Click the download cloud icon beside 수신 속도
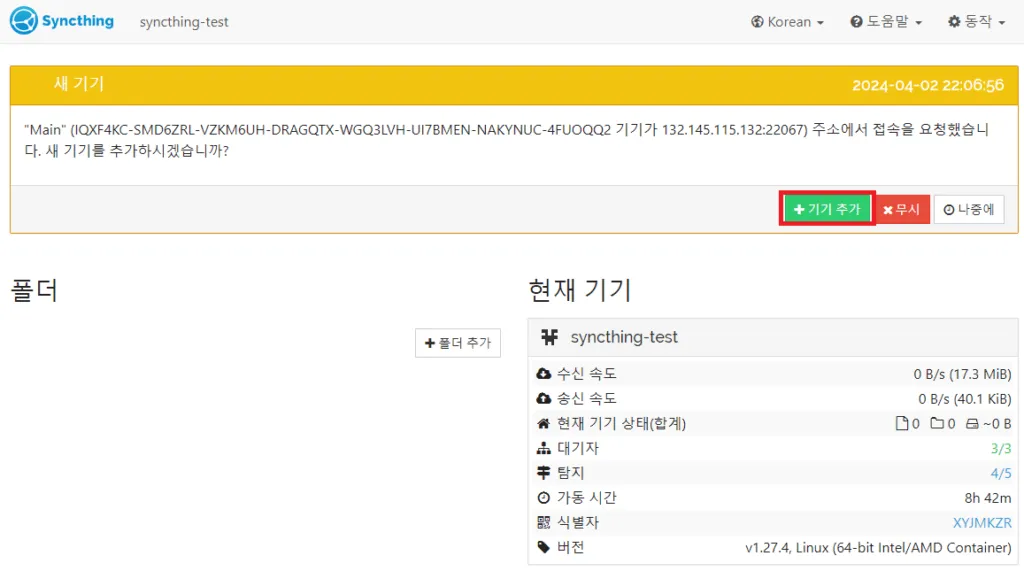 [x=544, y=374]
